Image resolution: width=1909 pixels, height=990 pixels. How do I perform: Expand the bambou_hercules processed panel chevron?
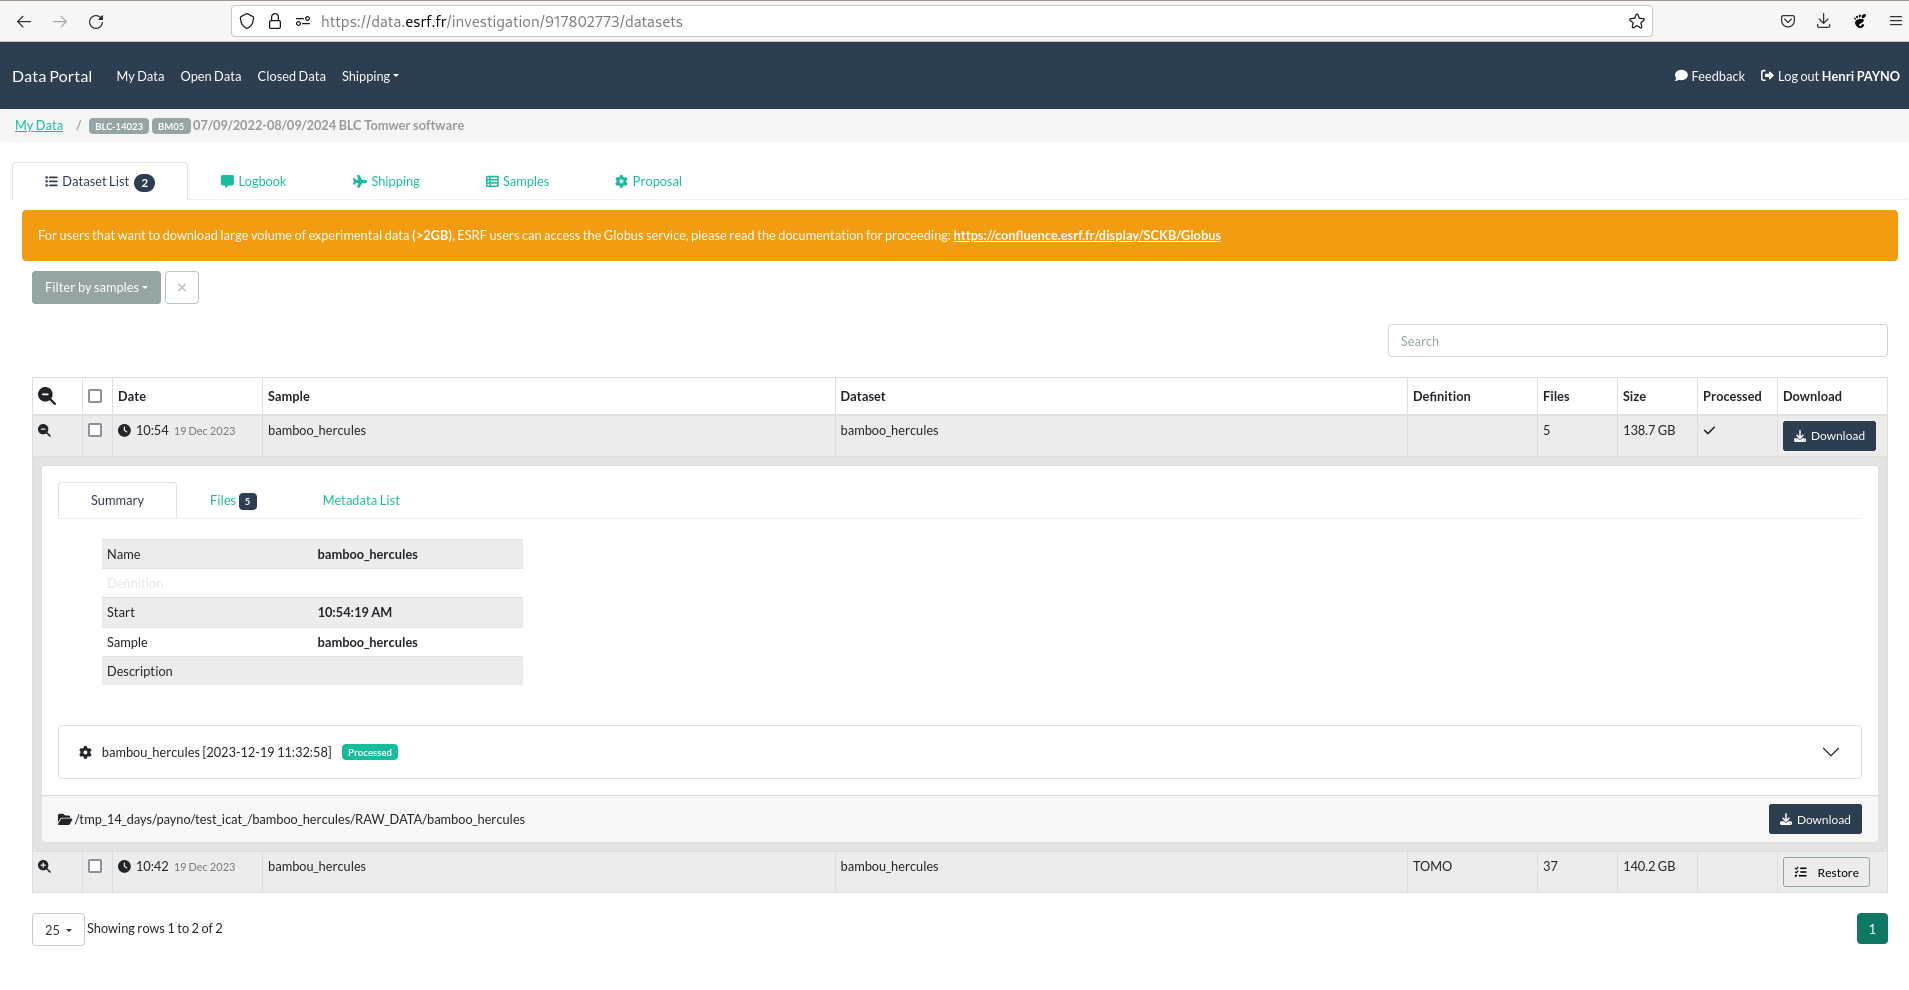click(1831, 752)
